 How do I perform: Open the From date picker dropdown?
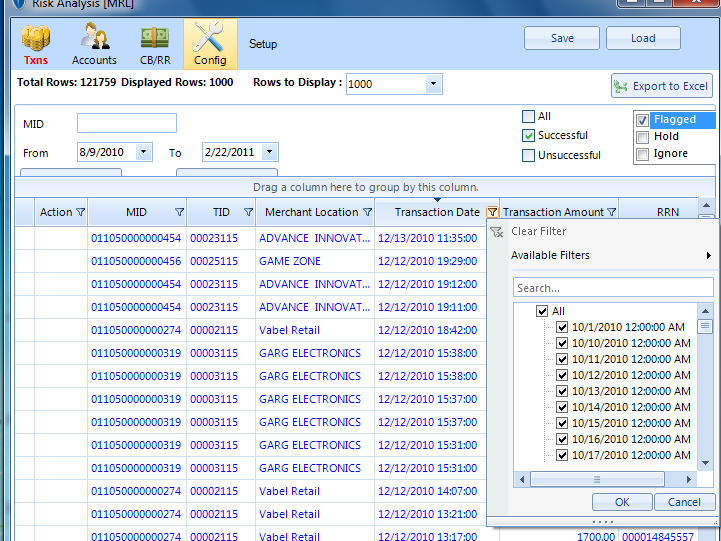[x=143, y=152]
